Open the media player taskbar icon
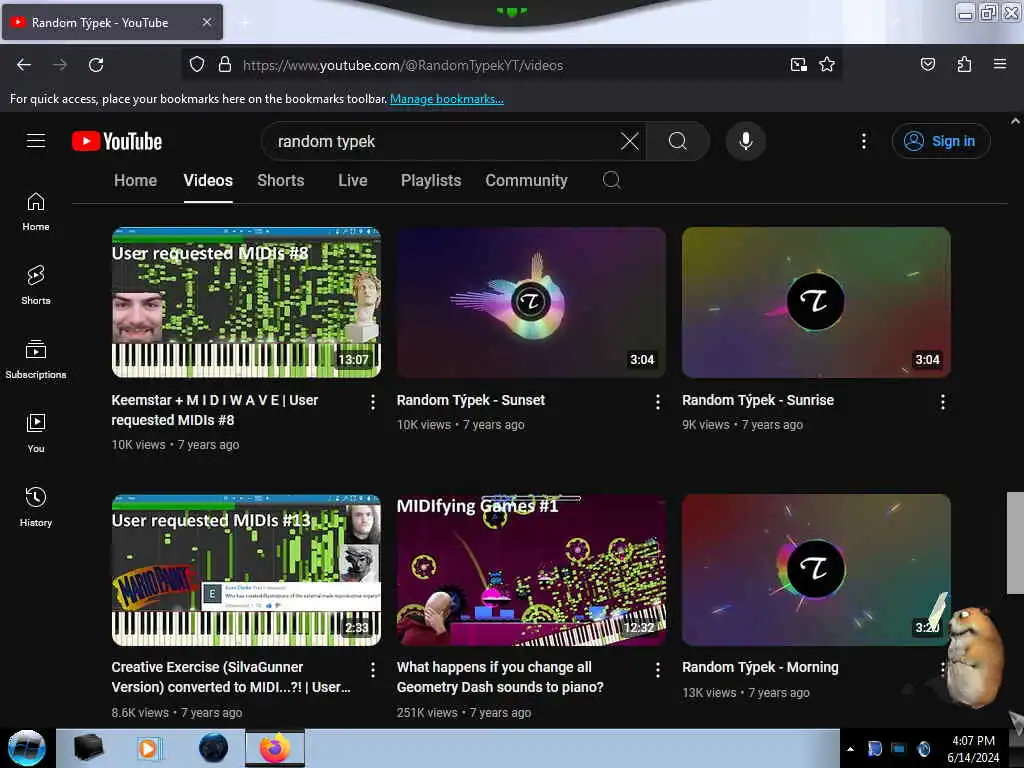The width and height of the screenshot is (1024, 768). [x=148, y=748]
